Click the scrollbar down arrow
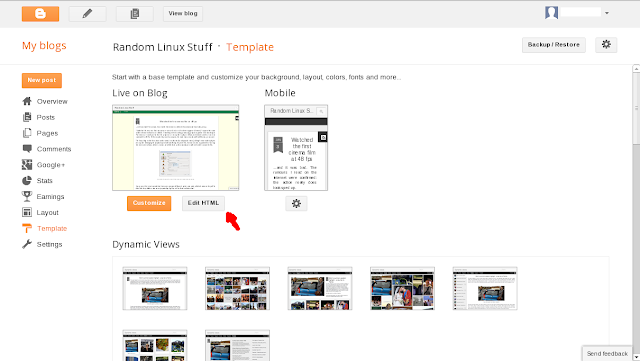 (636, 357)
